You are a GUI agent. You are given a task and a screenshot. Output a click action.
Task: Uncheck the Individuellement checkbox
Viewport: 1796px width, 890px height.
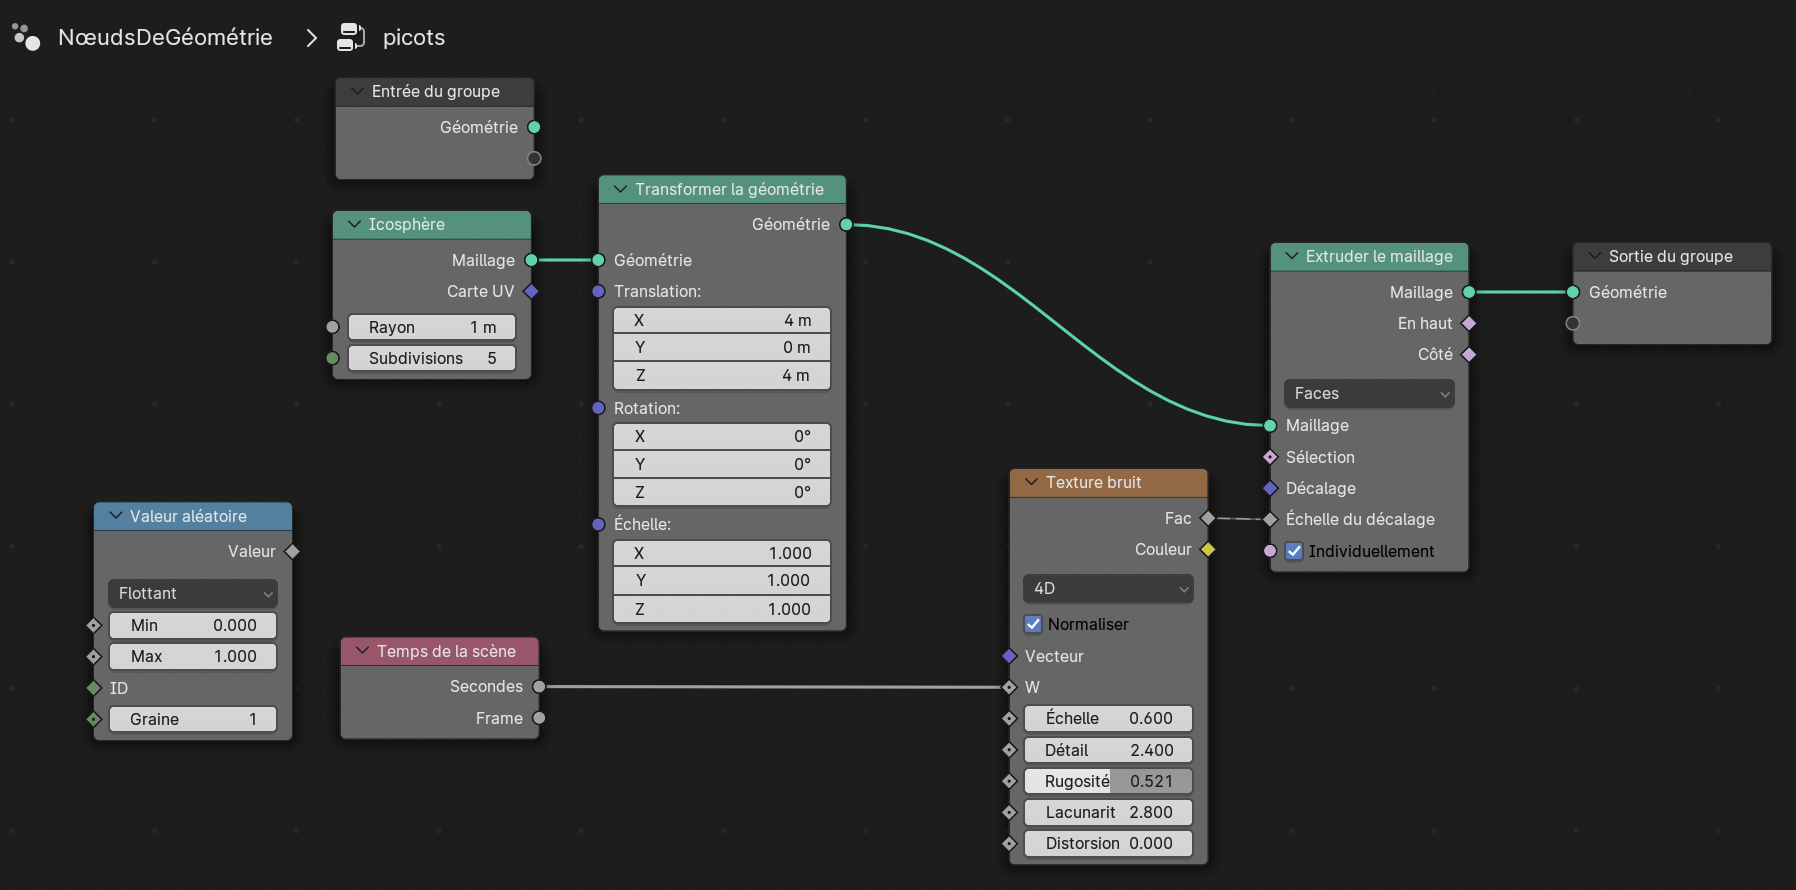1294,551
